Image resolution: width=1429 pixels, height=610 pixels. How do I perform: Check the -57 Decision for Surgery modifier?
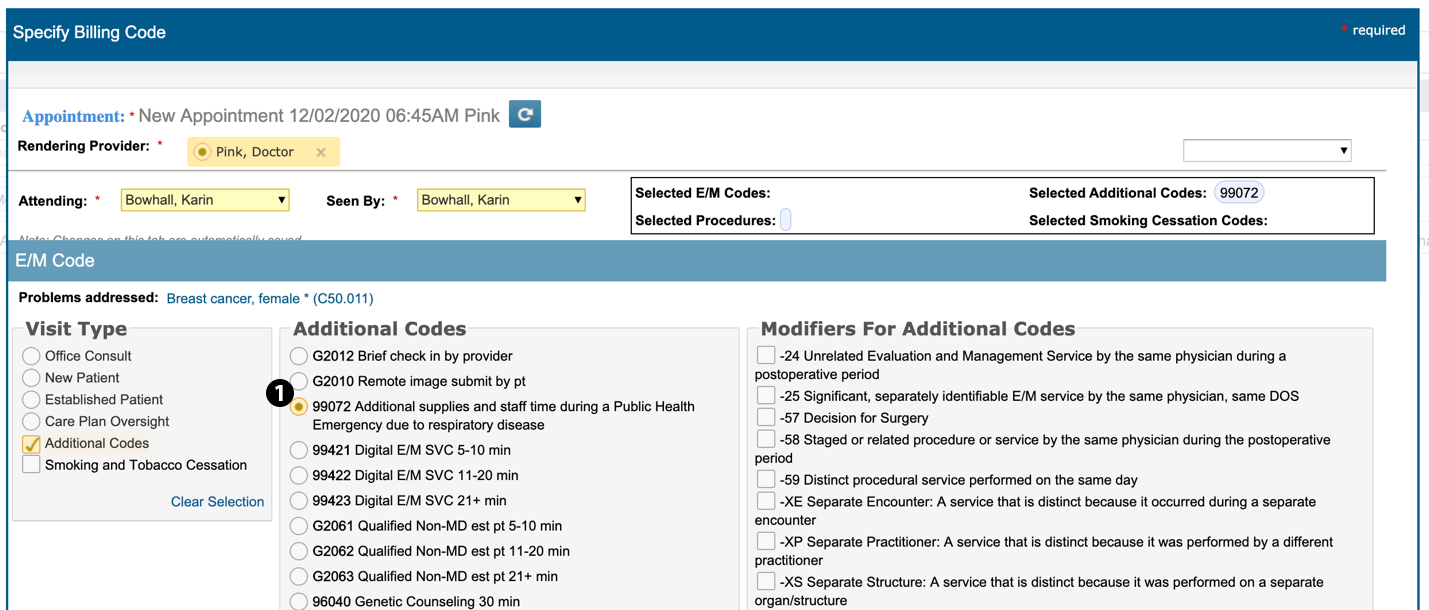[x=766, y=418]
